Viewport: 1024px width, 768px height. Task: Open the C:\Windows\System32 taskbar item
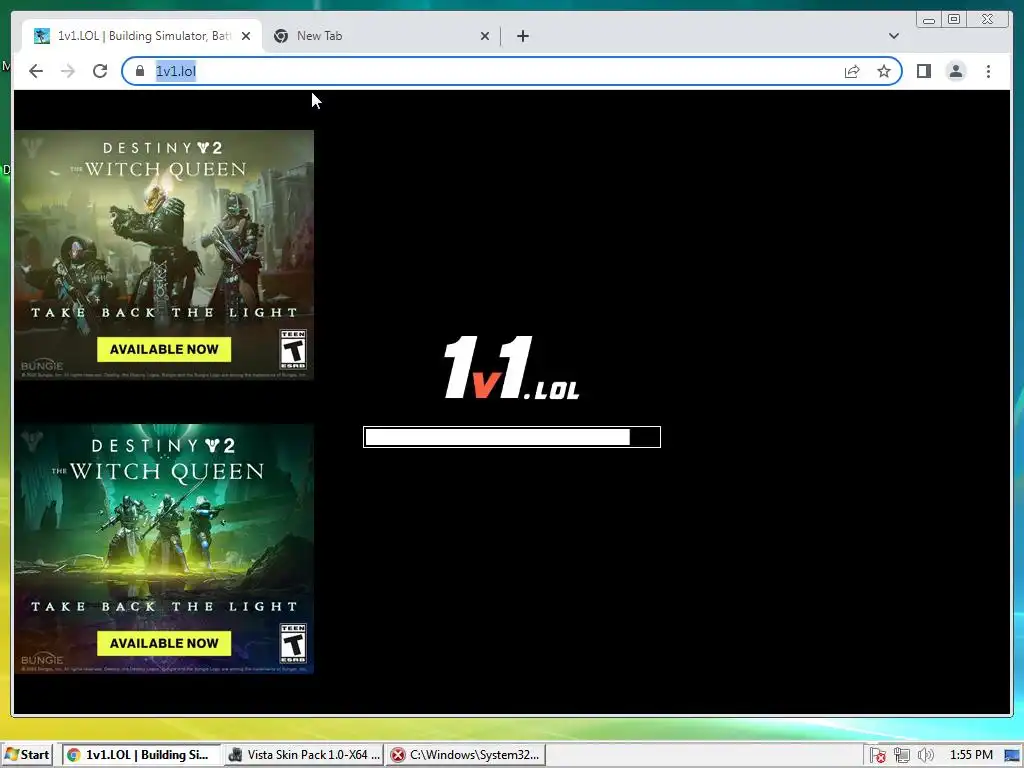466,755
